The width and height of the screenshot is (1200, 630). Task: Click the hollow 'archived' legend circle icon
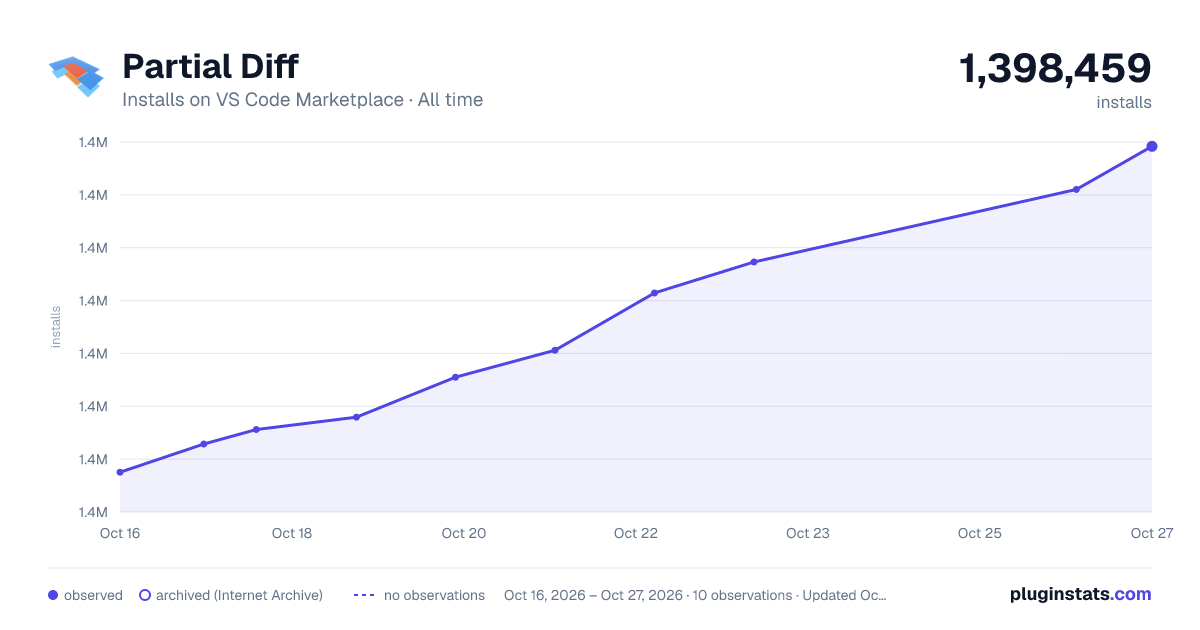click(145, 595)
